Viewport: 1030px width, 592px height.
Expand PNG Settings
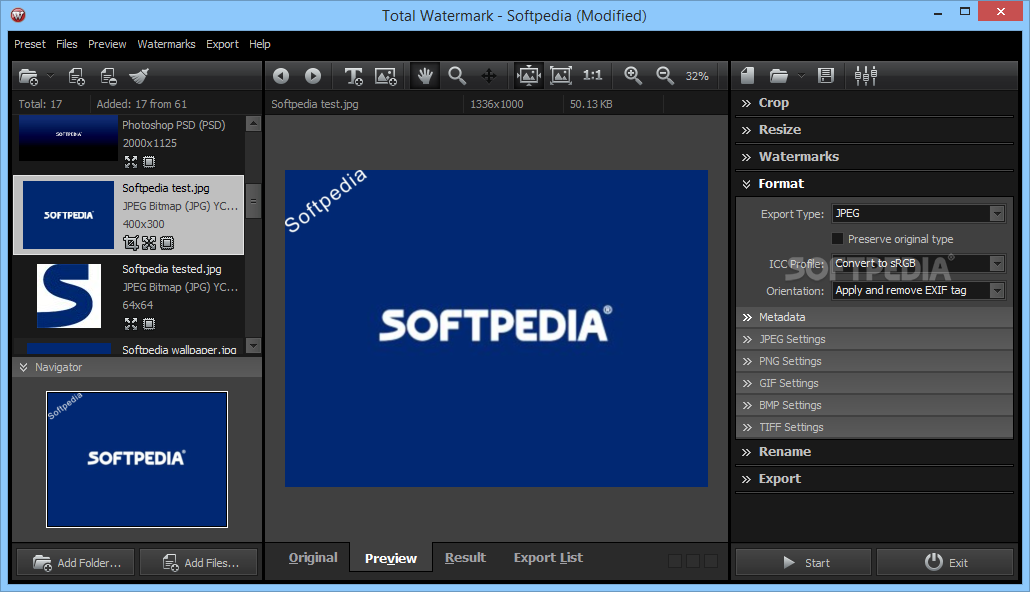874,361
